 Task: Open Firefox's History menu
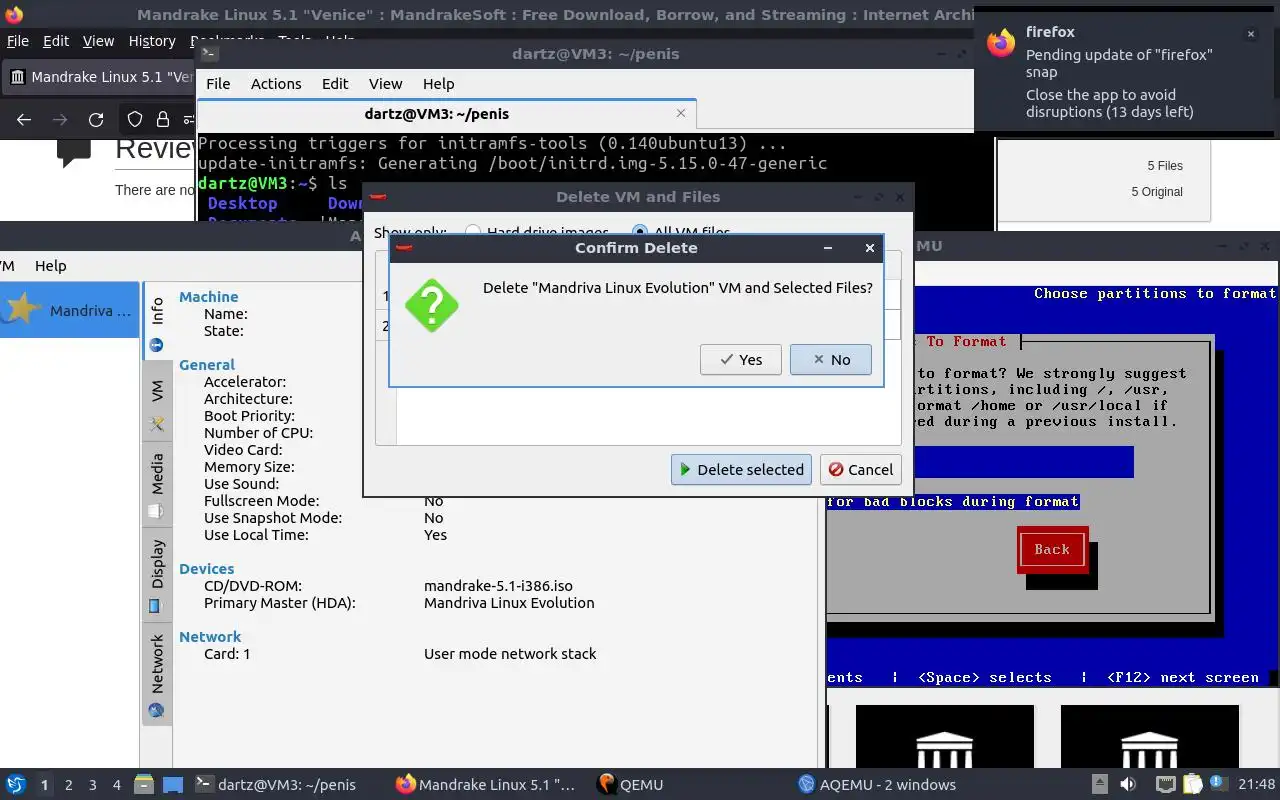[152, 41]
